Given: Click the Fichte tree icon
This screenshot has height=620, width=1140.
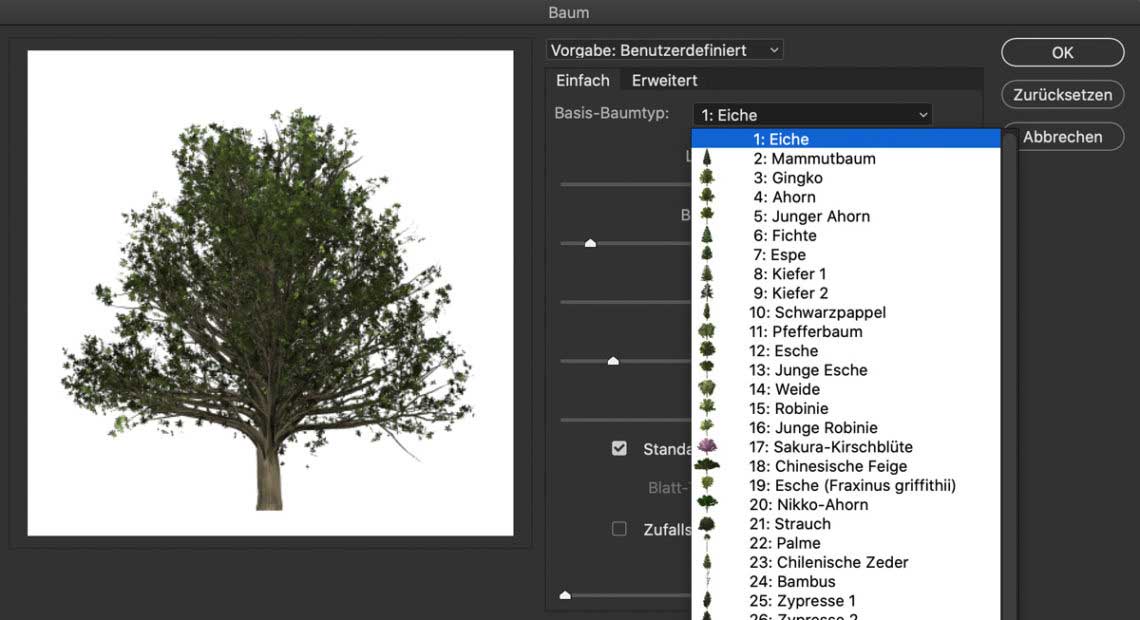Looking at the screenshot, I should 707,235.
